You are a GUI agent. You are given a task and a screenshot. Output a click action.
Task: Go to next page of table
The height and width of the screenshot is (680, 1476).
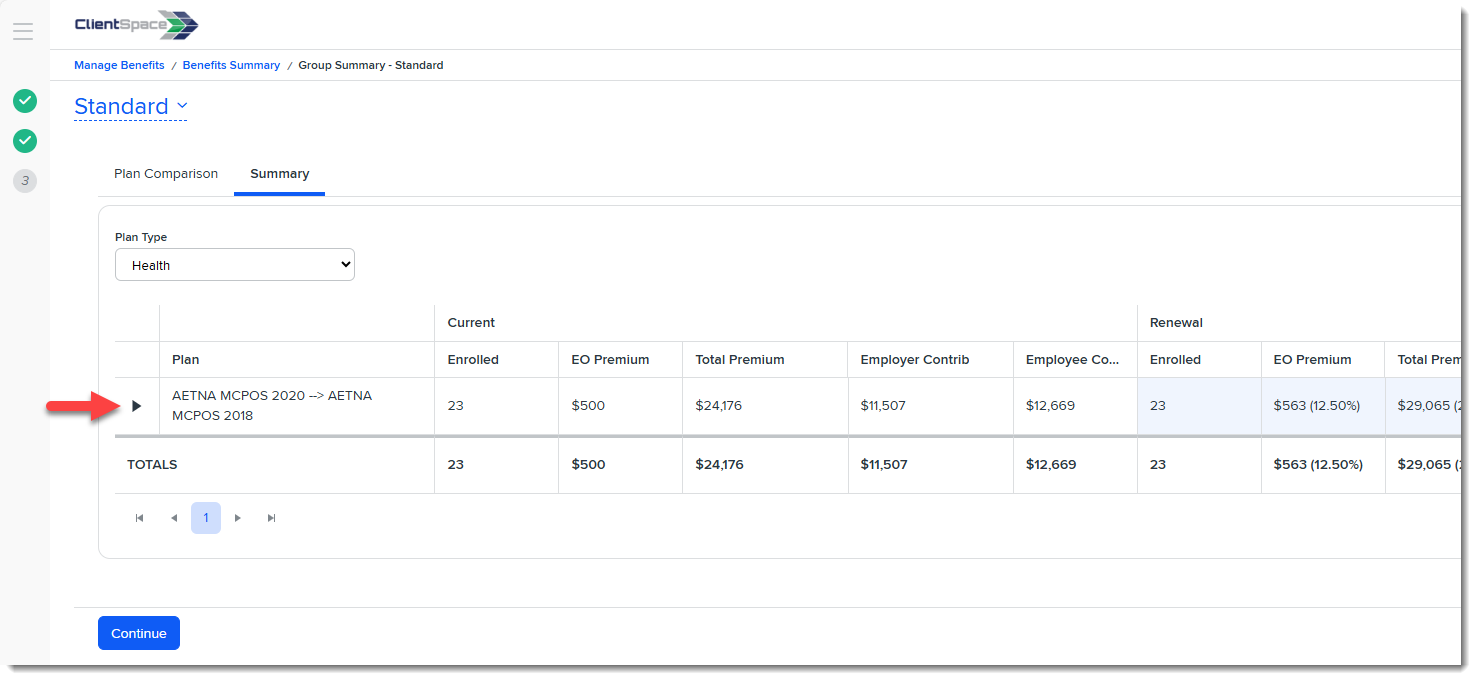238,518
